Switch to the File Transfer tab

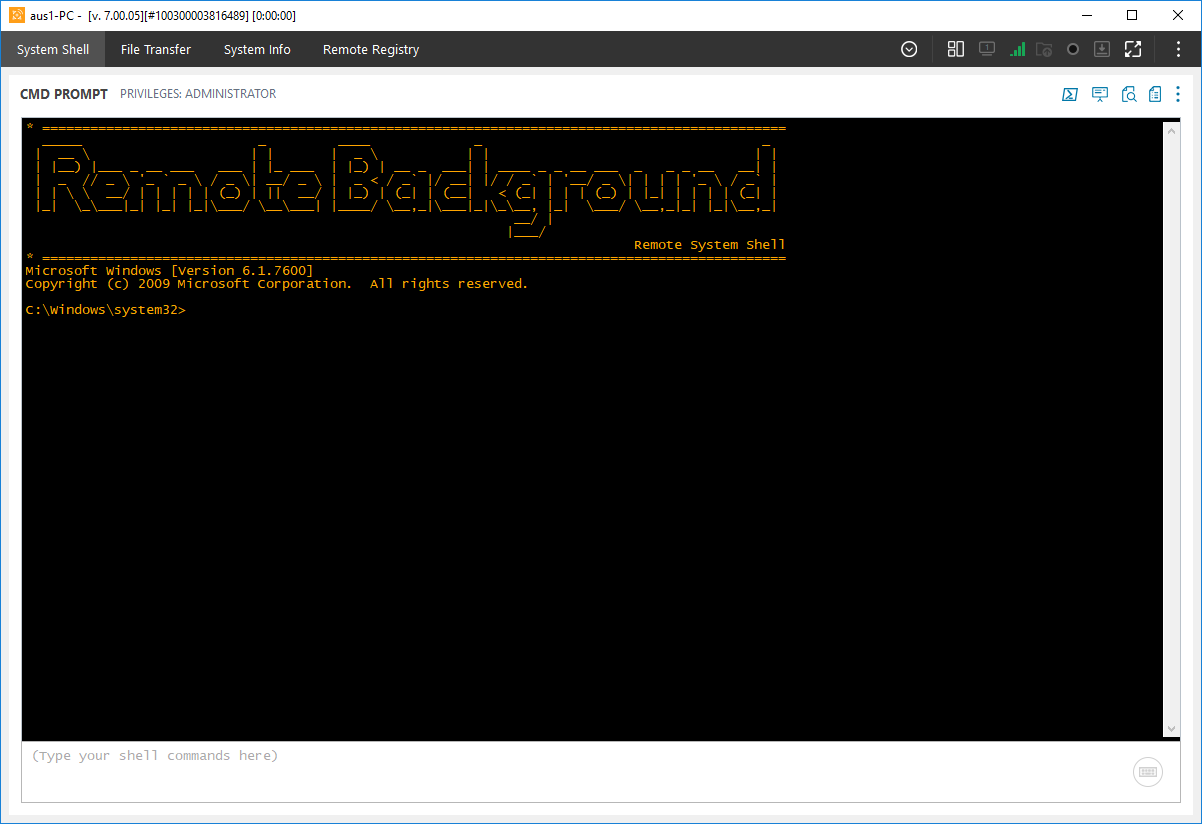pos(155,48)
